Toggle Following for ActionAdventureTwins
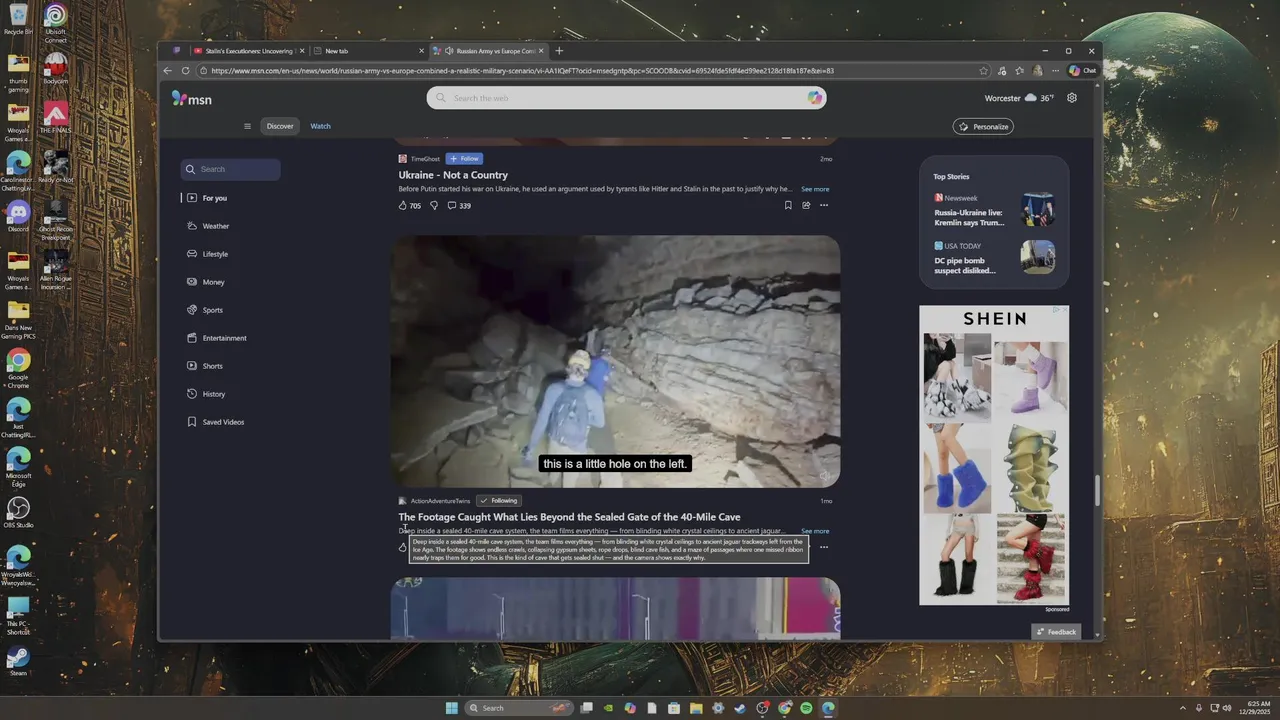The height and width of the screenshot is (720, 1280). pos(499,501)
